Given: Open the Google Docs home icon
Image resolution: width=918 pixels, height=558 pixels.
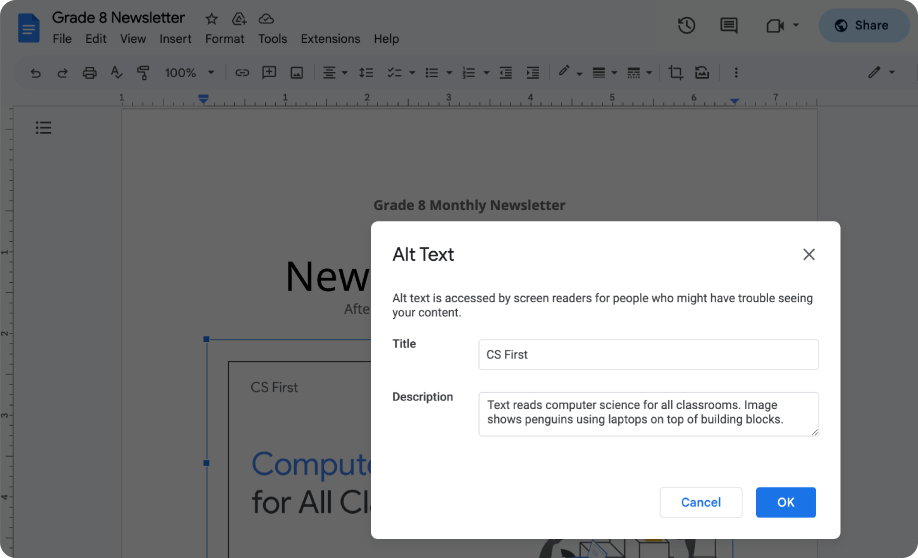Looking at the screenshot, I should (x=28, y=28).
